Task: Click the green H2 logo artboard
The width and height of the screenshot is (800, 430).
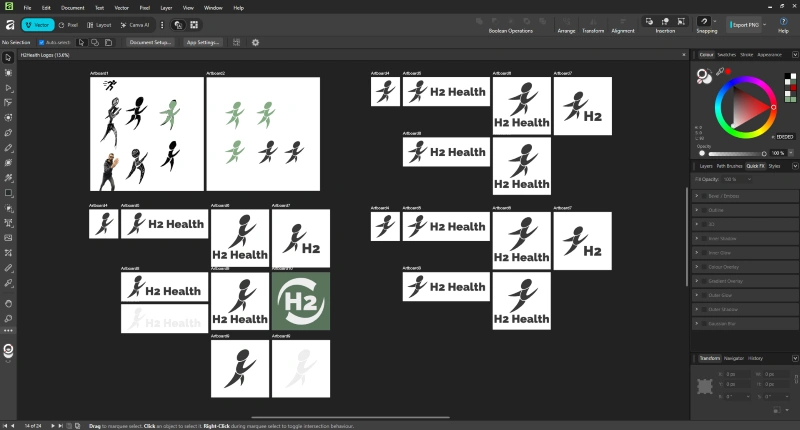Action: pyautogui.click(x=300, y=300)
